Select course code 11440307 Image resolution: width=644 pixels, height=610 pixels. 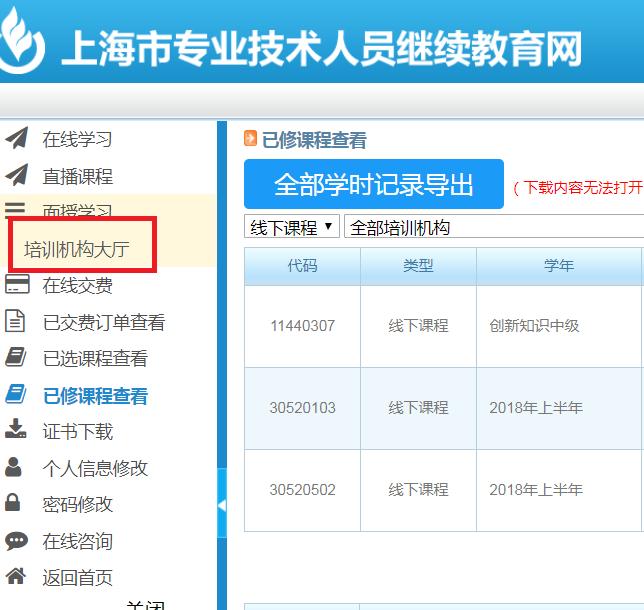pos(302,326)
